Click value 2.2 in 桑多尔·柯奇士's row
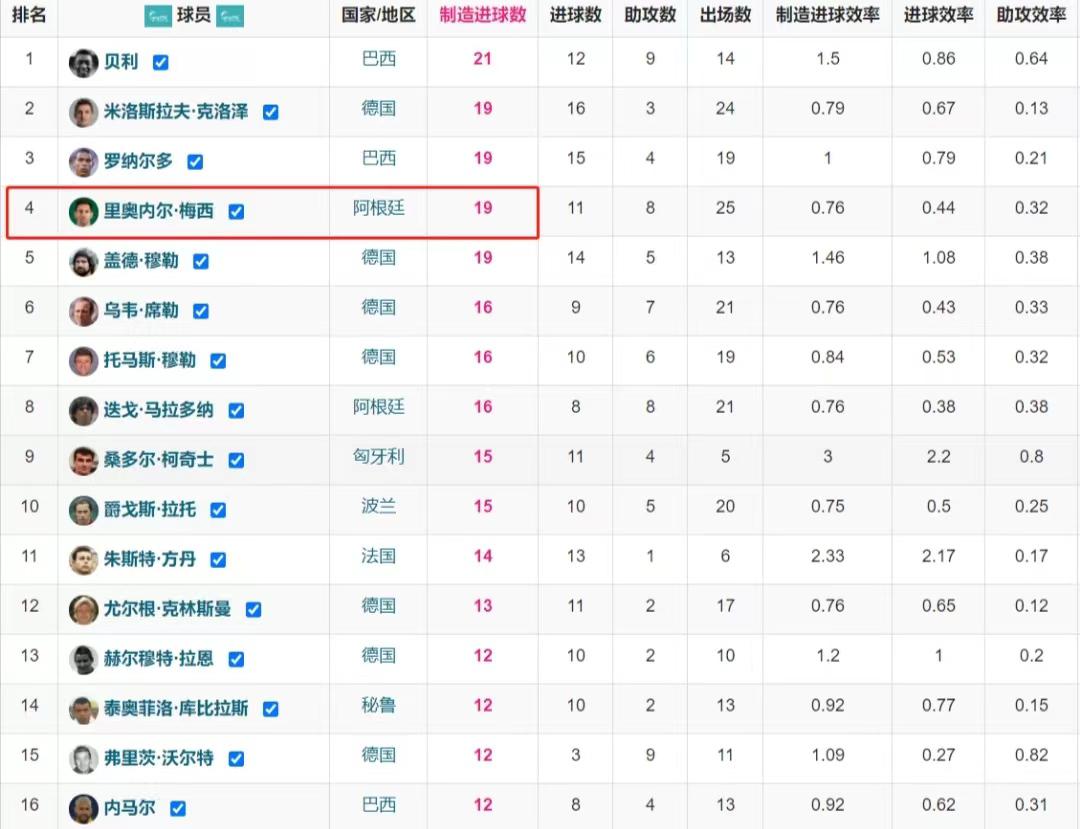1080x829 pixels. pyautogui.click(x=938, y=457)
